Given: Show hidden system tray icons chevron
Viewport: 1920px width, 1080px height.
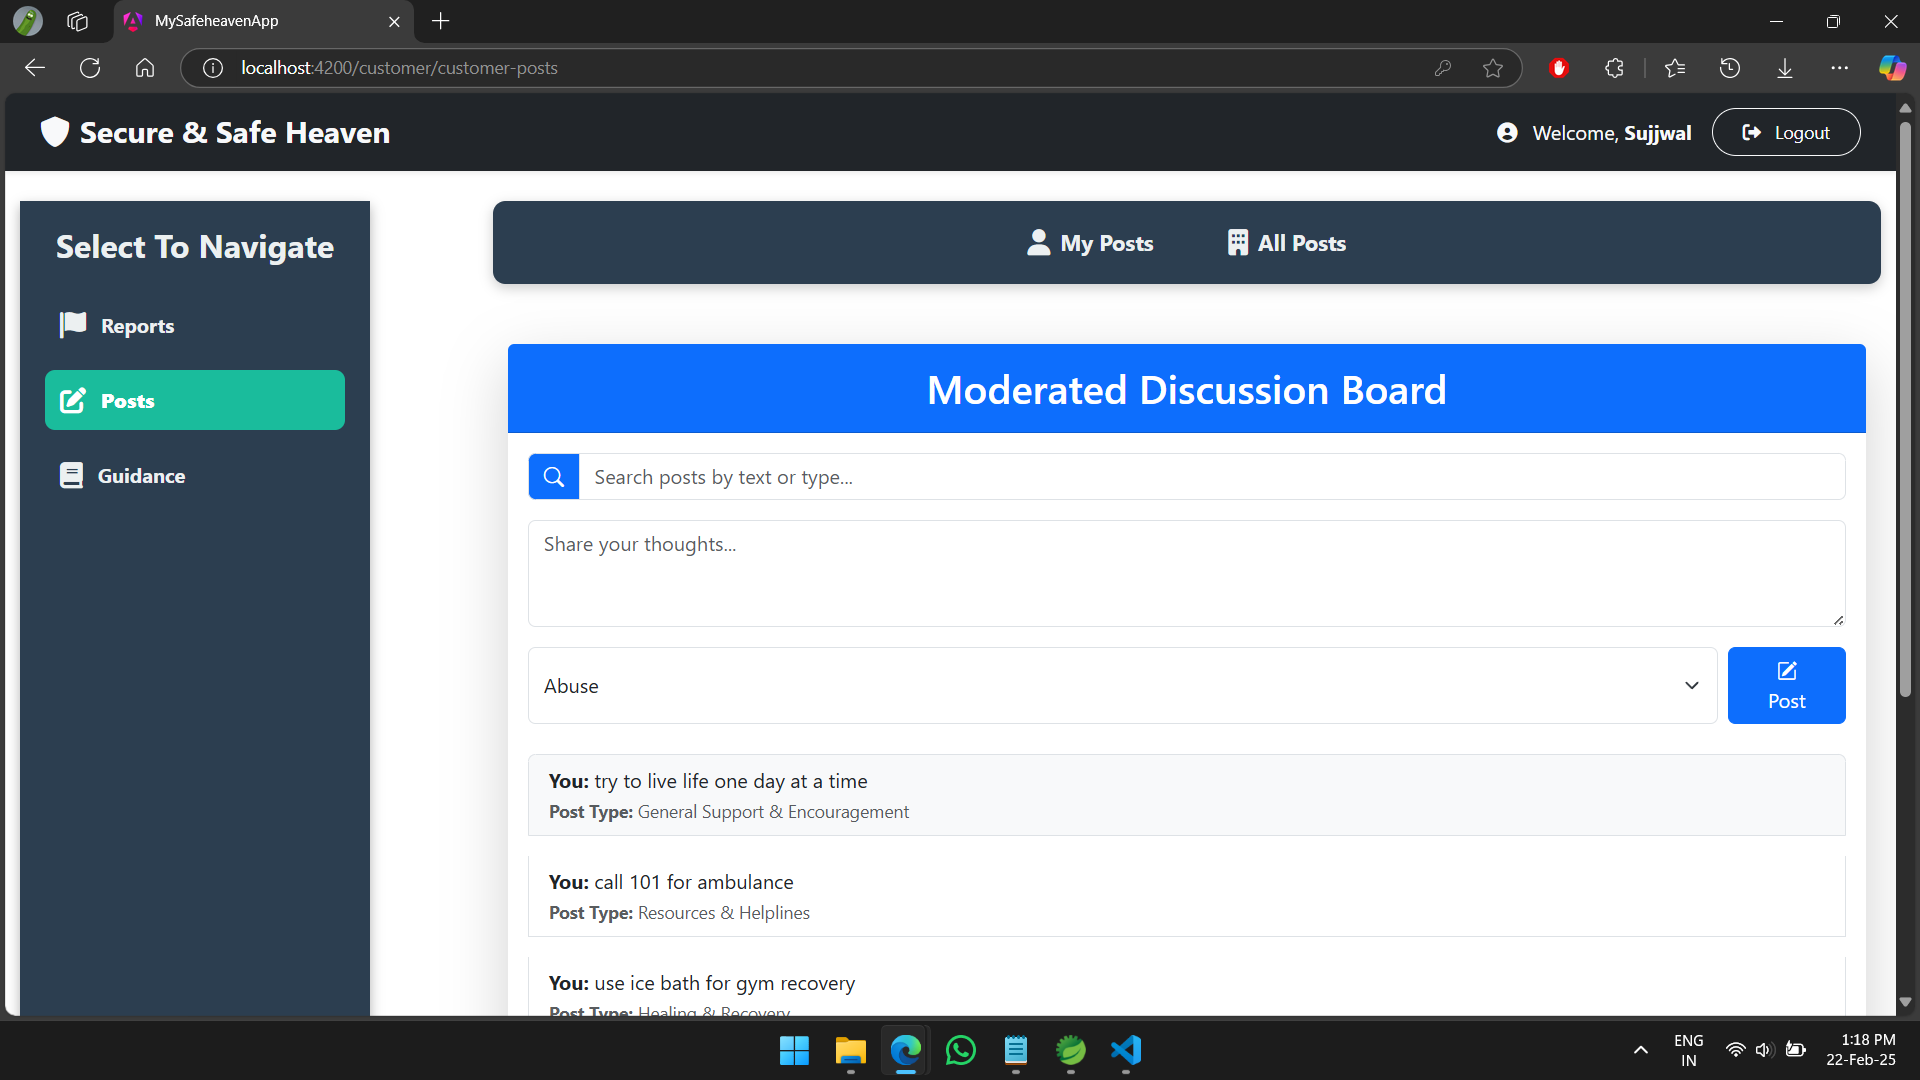Looking at the screenshot, I should [1641, 1050].
